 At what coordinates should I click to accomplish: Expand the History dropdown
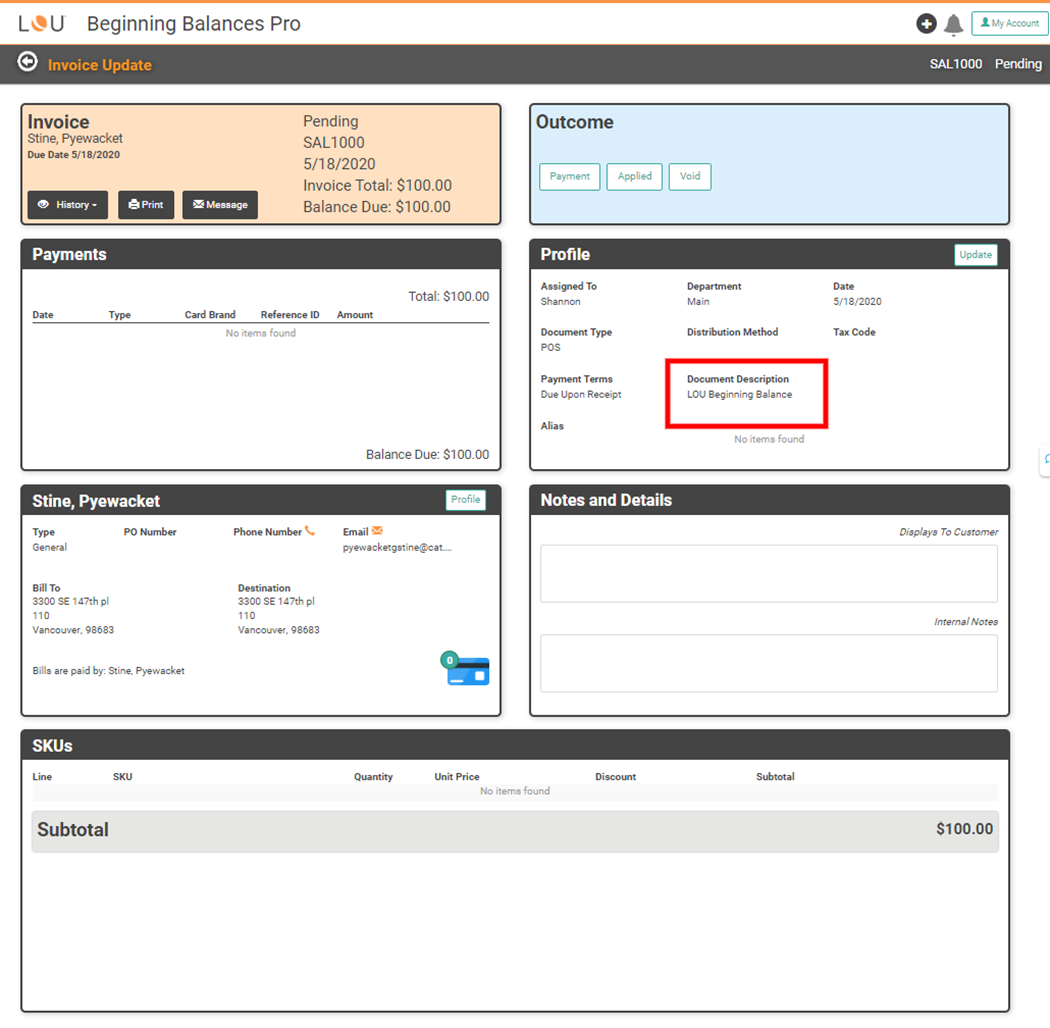click(67, 205)
